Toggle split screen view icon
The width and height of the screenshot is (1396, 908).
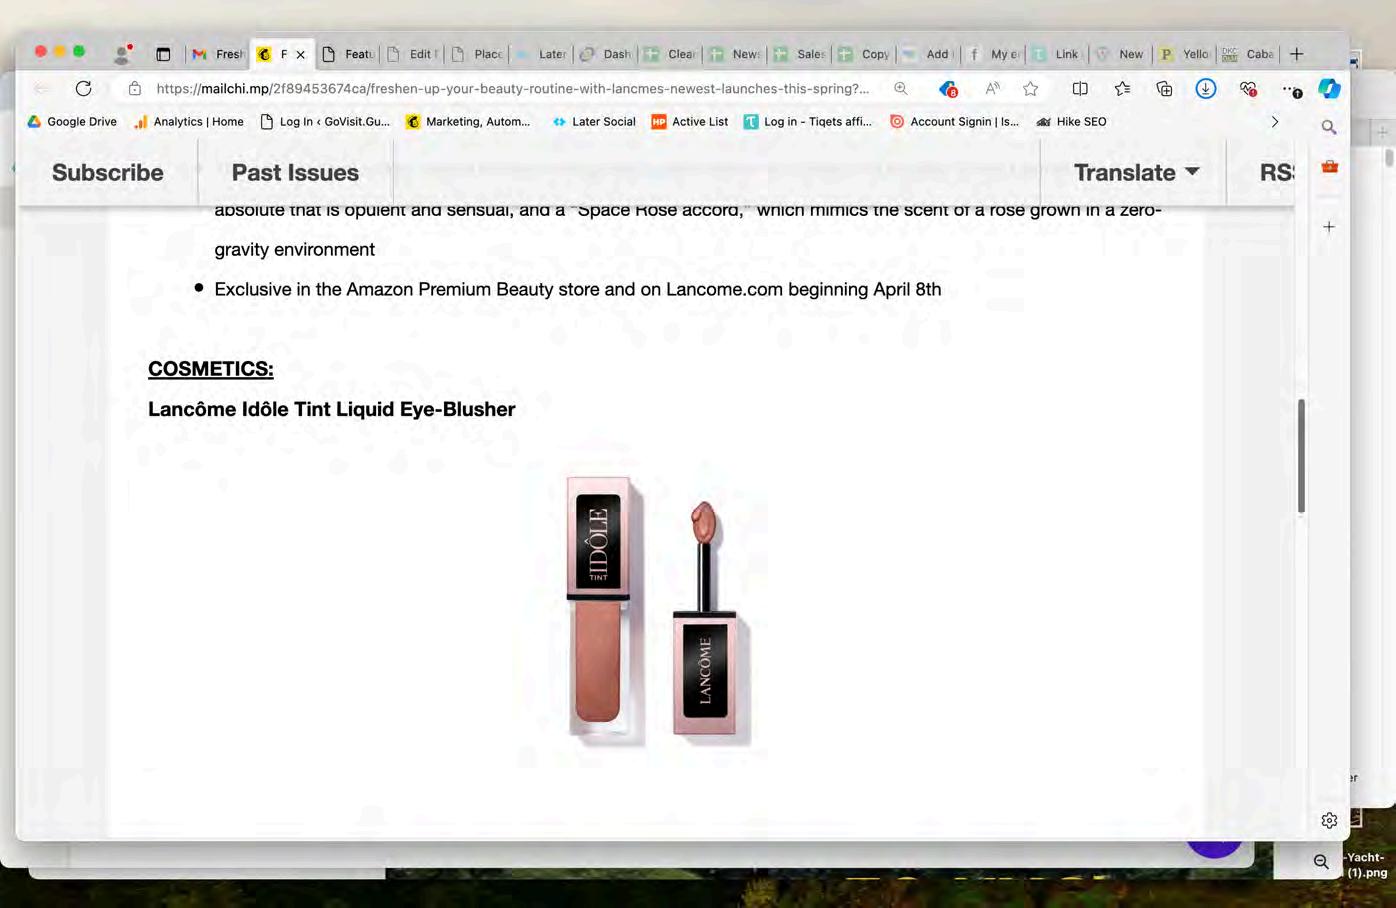pos(1080,89)
